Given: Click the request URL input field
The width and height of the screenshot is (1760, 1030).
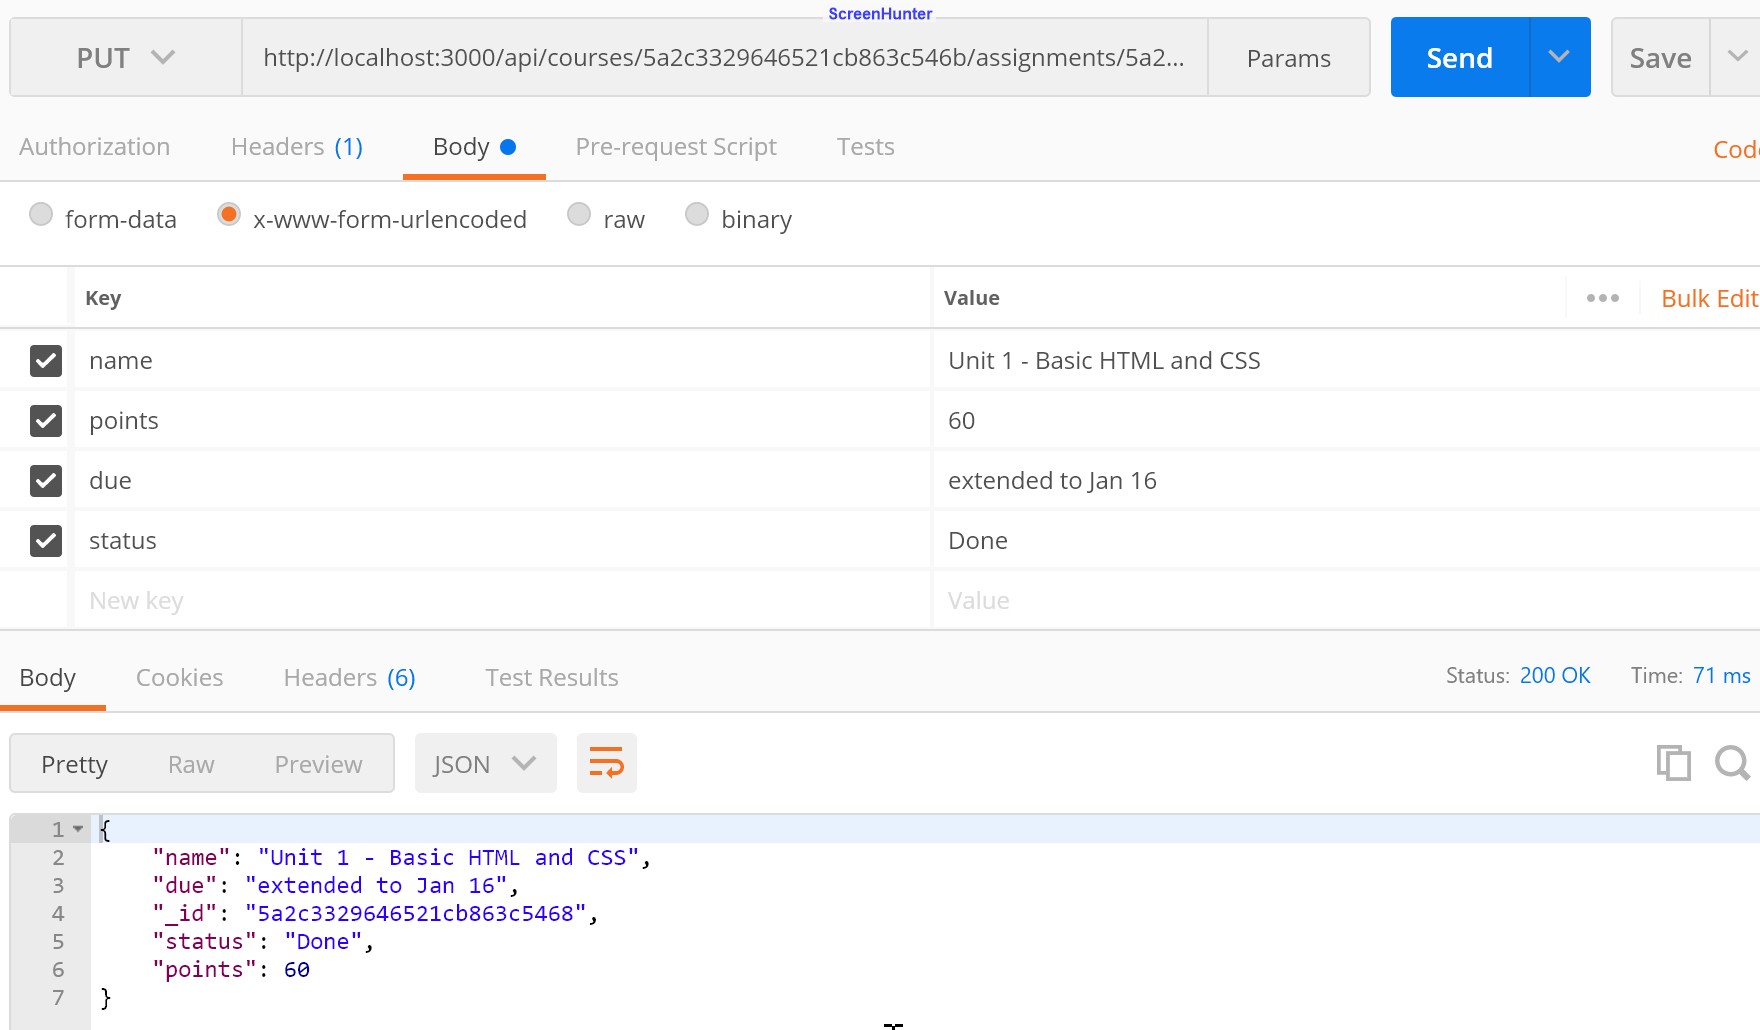Looking at the screenshot, I should click(724, 57).
